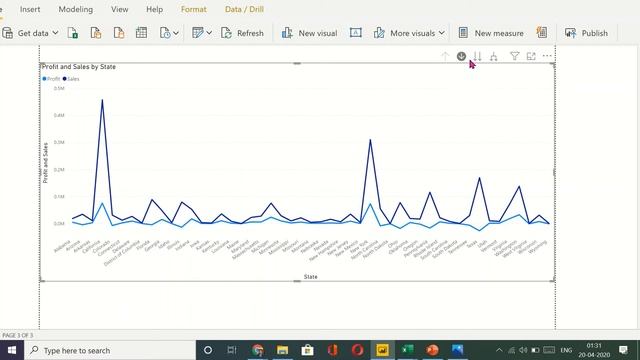The image size is (640, 360).
Task: Click the Refresh button
Action: (242, 33)
